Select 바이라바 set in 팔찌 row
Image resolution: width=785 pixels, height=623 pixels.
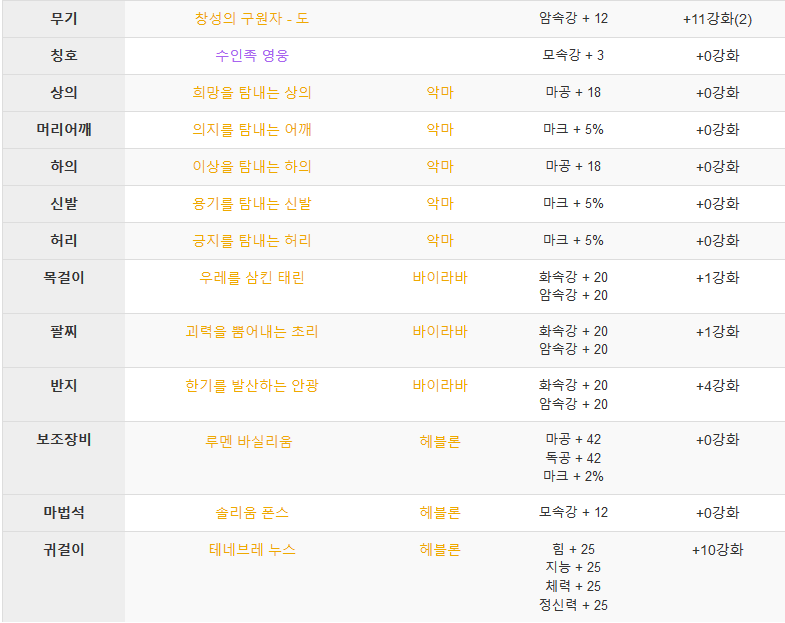[x=440, y=332]
